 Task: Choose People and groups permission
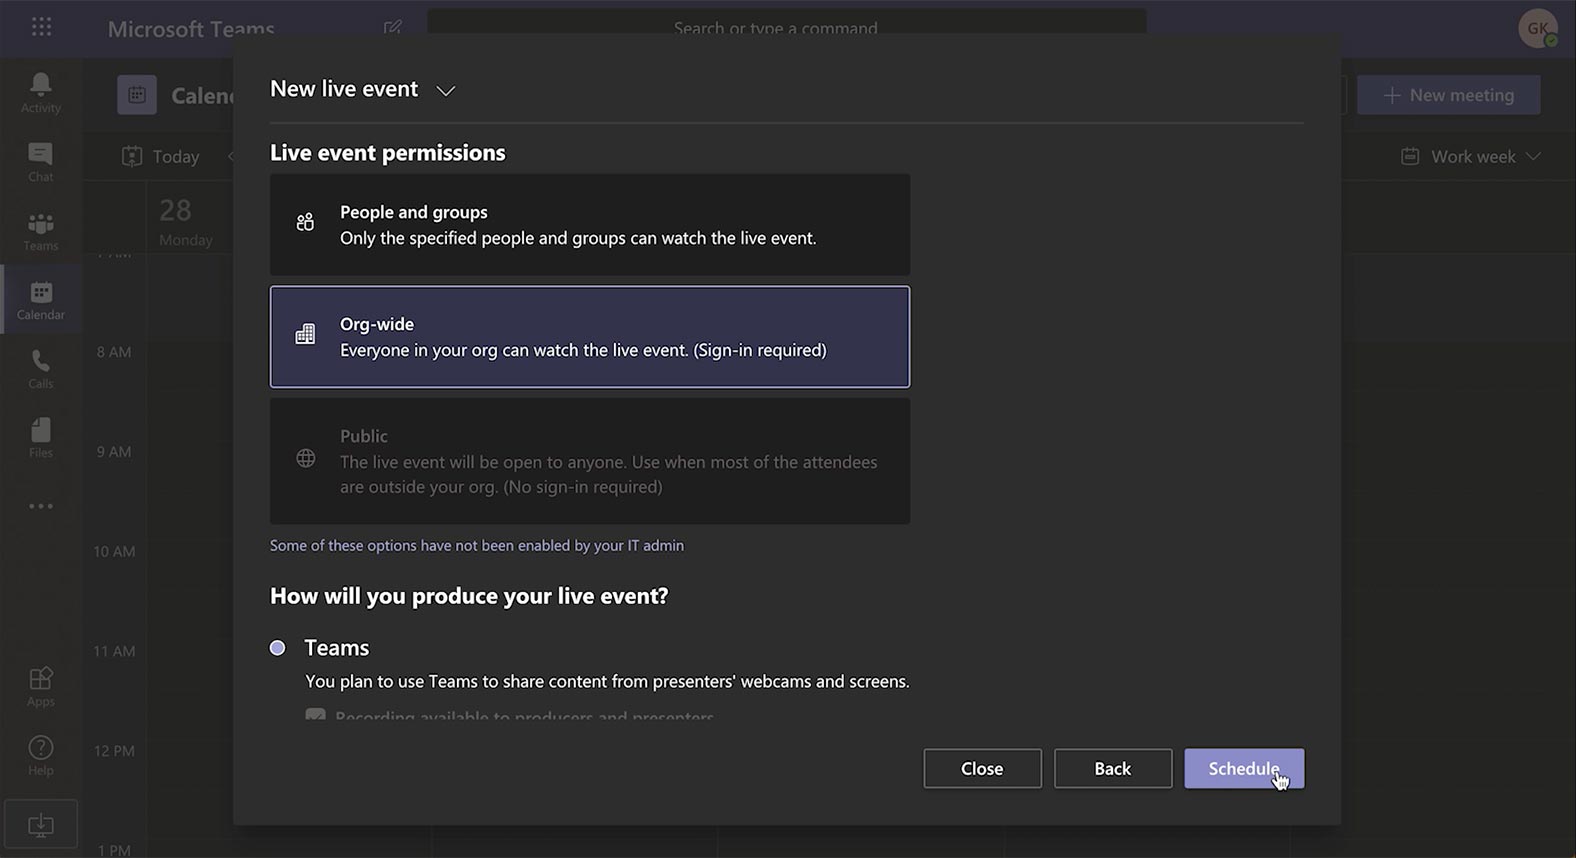(590, 225)
